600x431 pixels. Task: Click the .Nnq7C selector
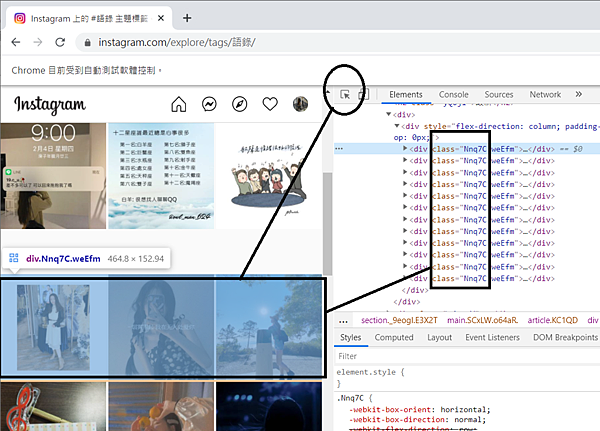click(x=350, y=398)
